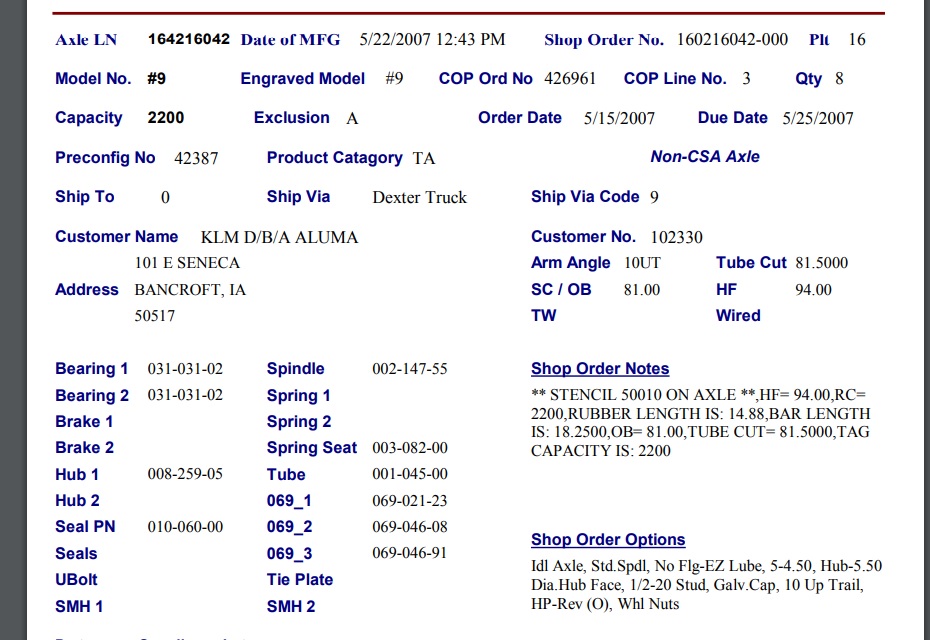
Task: Click the Shop Order Notes heading
Action: (600, 369)
